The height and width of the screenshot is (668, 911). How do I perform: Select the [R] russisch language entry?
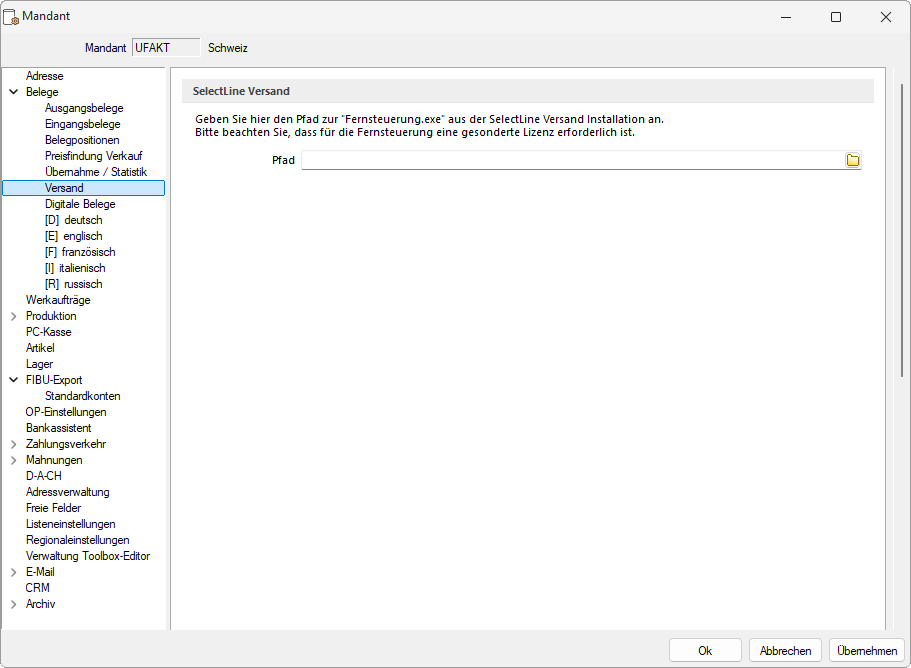(74, 284)
